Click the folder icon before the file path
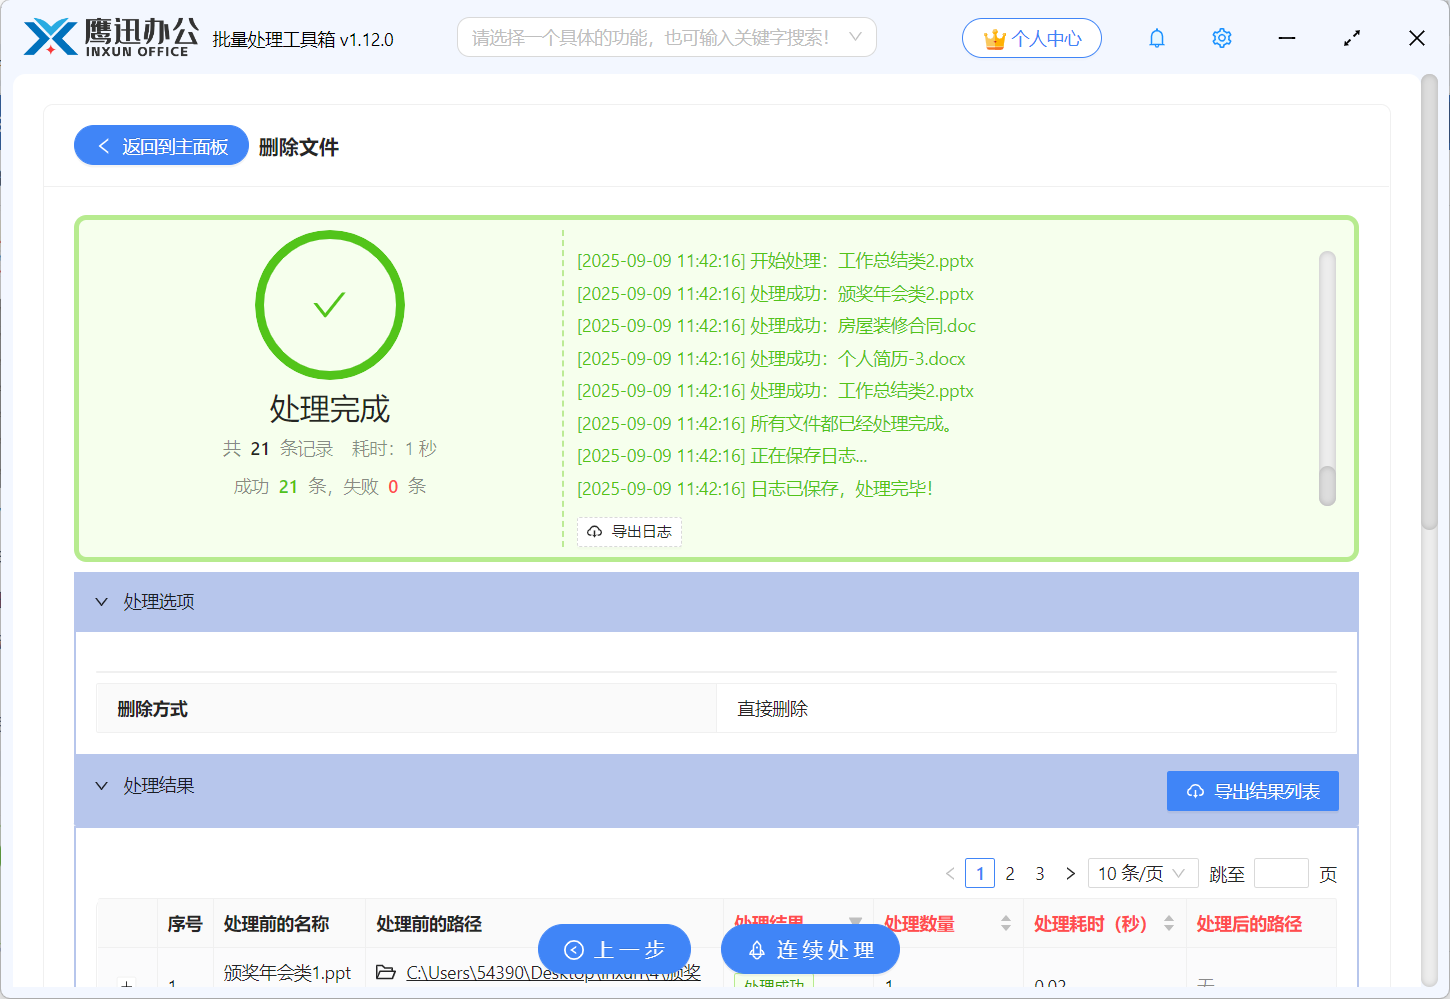 (x=386, y=972)
